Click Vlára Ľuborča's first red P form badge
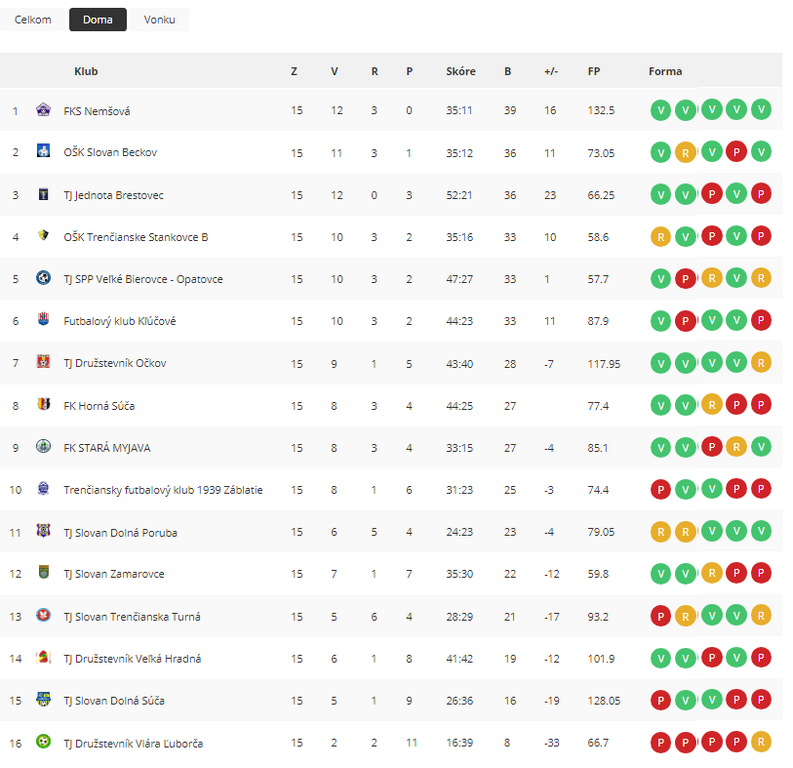This screenshot has width=793, height=768. [660, 743]
